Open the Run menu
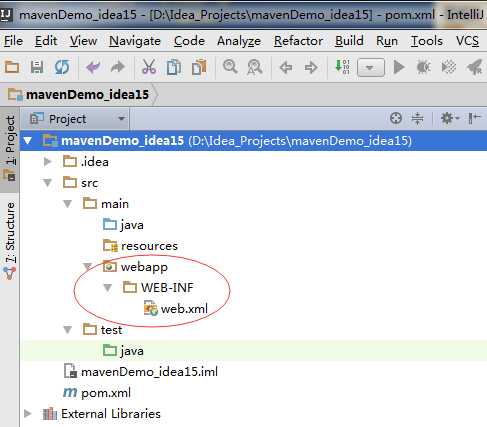Image resolution: width=487 pixels, height=427 pixels. (387, 41)
